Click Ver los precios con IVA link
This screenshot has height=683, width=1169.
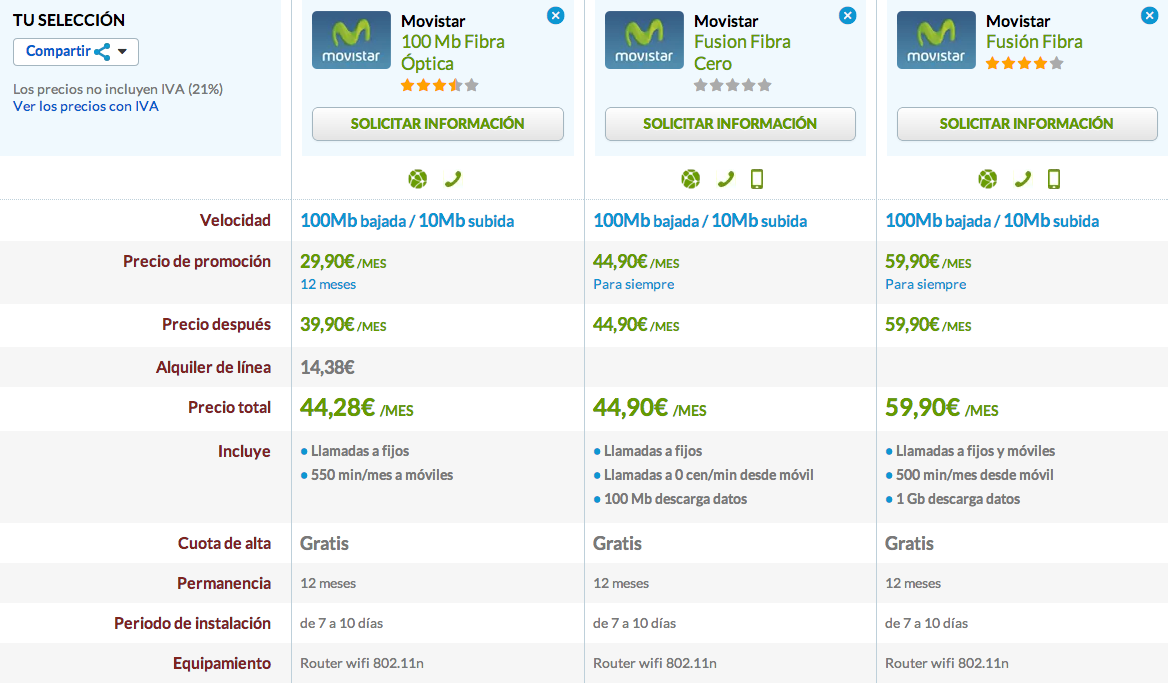pyautogui.click(x=86, y=106)
